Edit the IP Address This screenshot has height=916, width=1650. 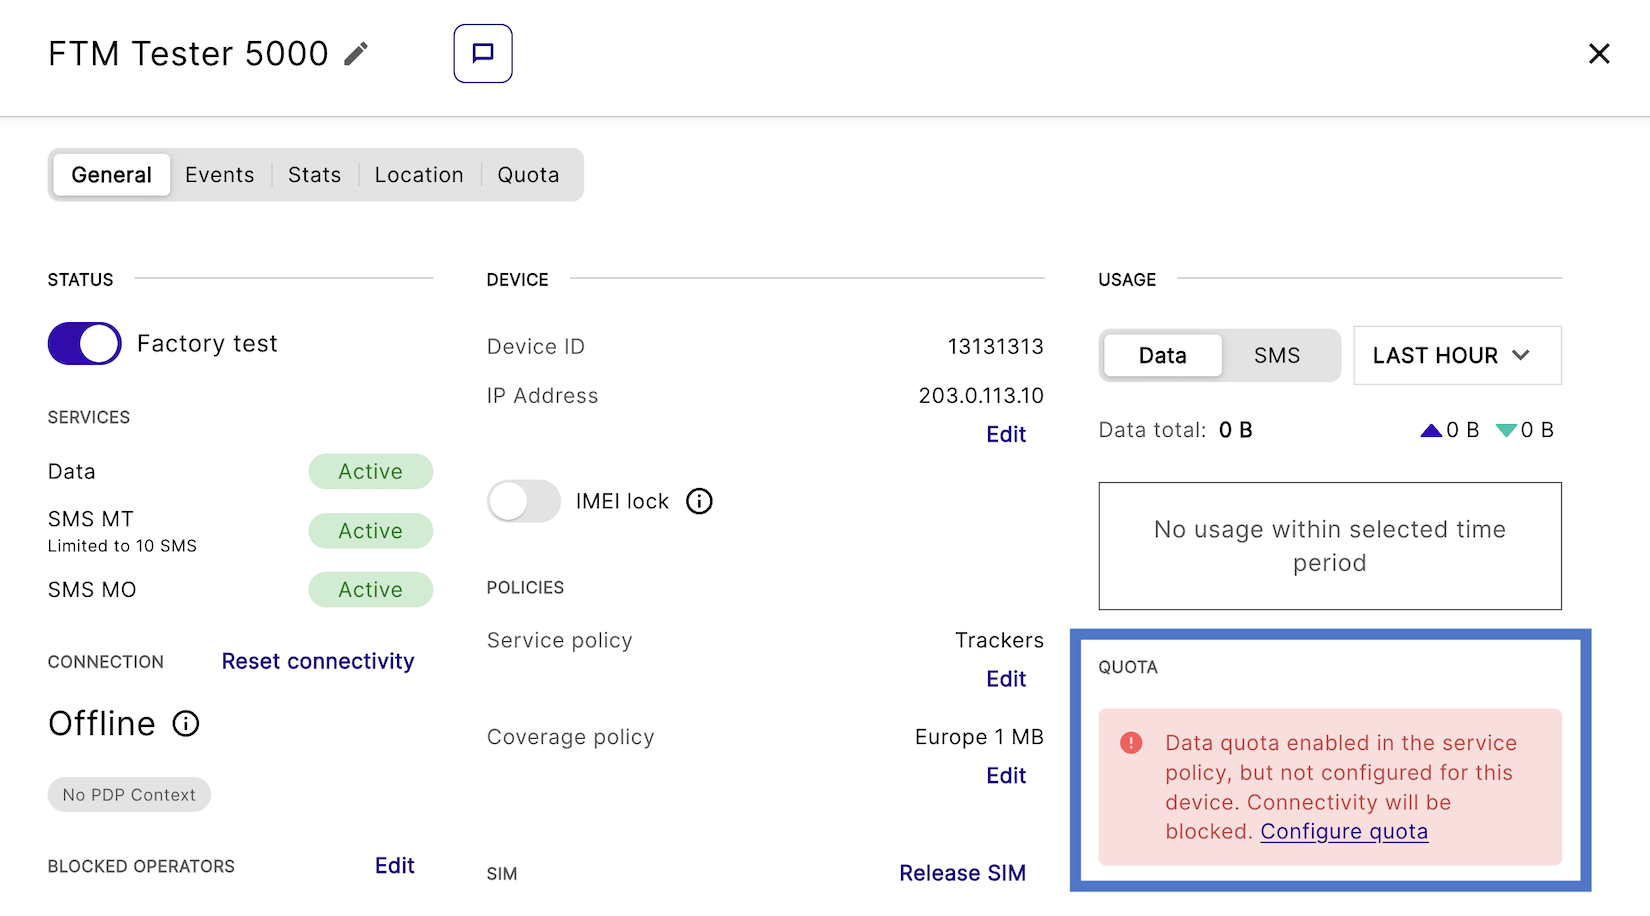tap(1006, 435)
